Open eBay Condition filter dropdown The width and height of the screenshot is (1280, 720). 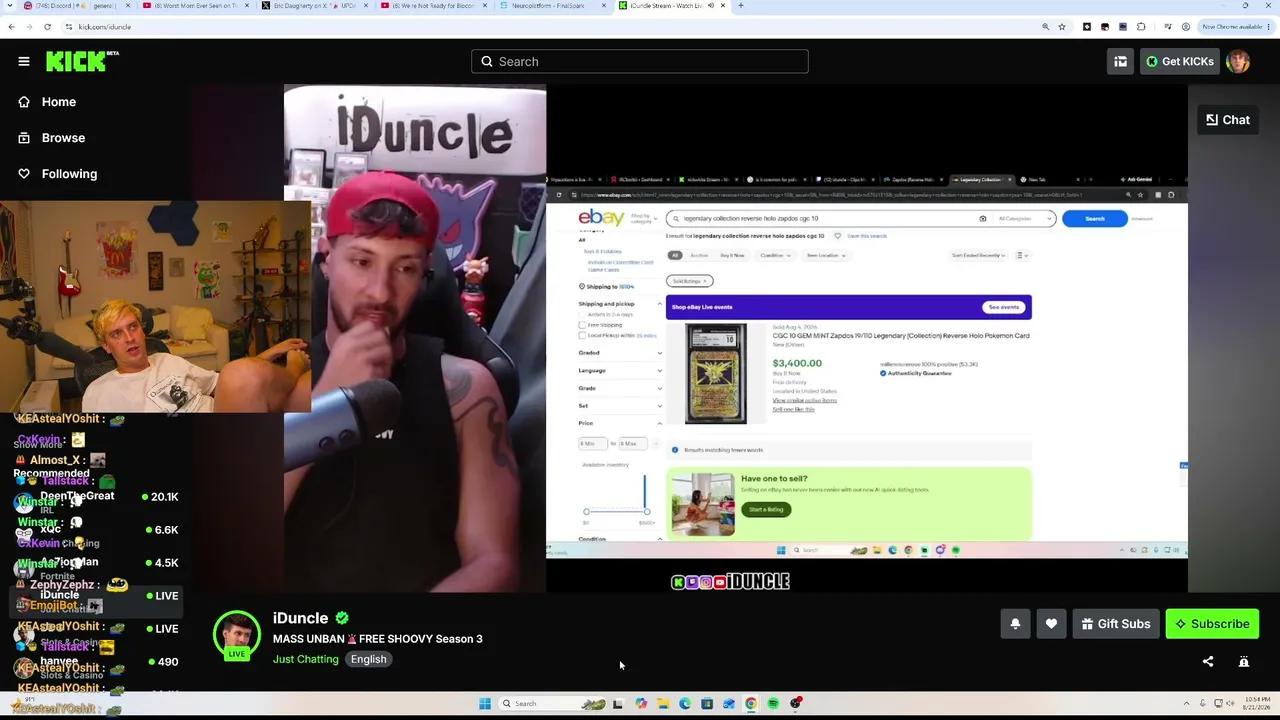(775, 255)
